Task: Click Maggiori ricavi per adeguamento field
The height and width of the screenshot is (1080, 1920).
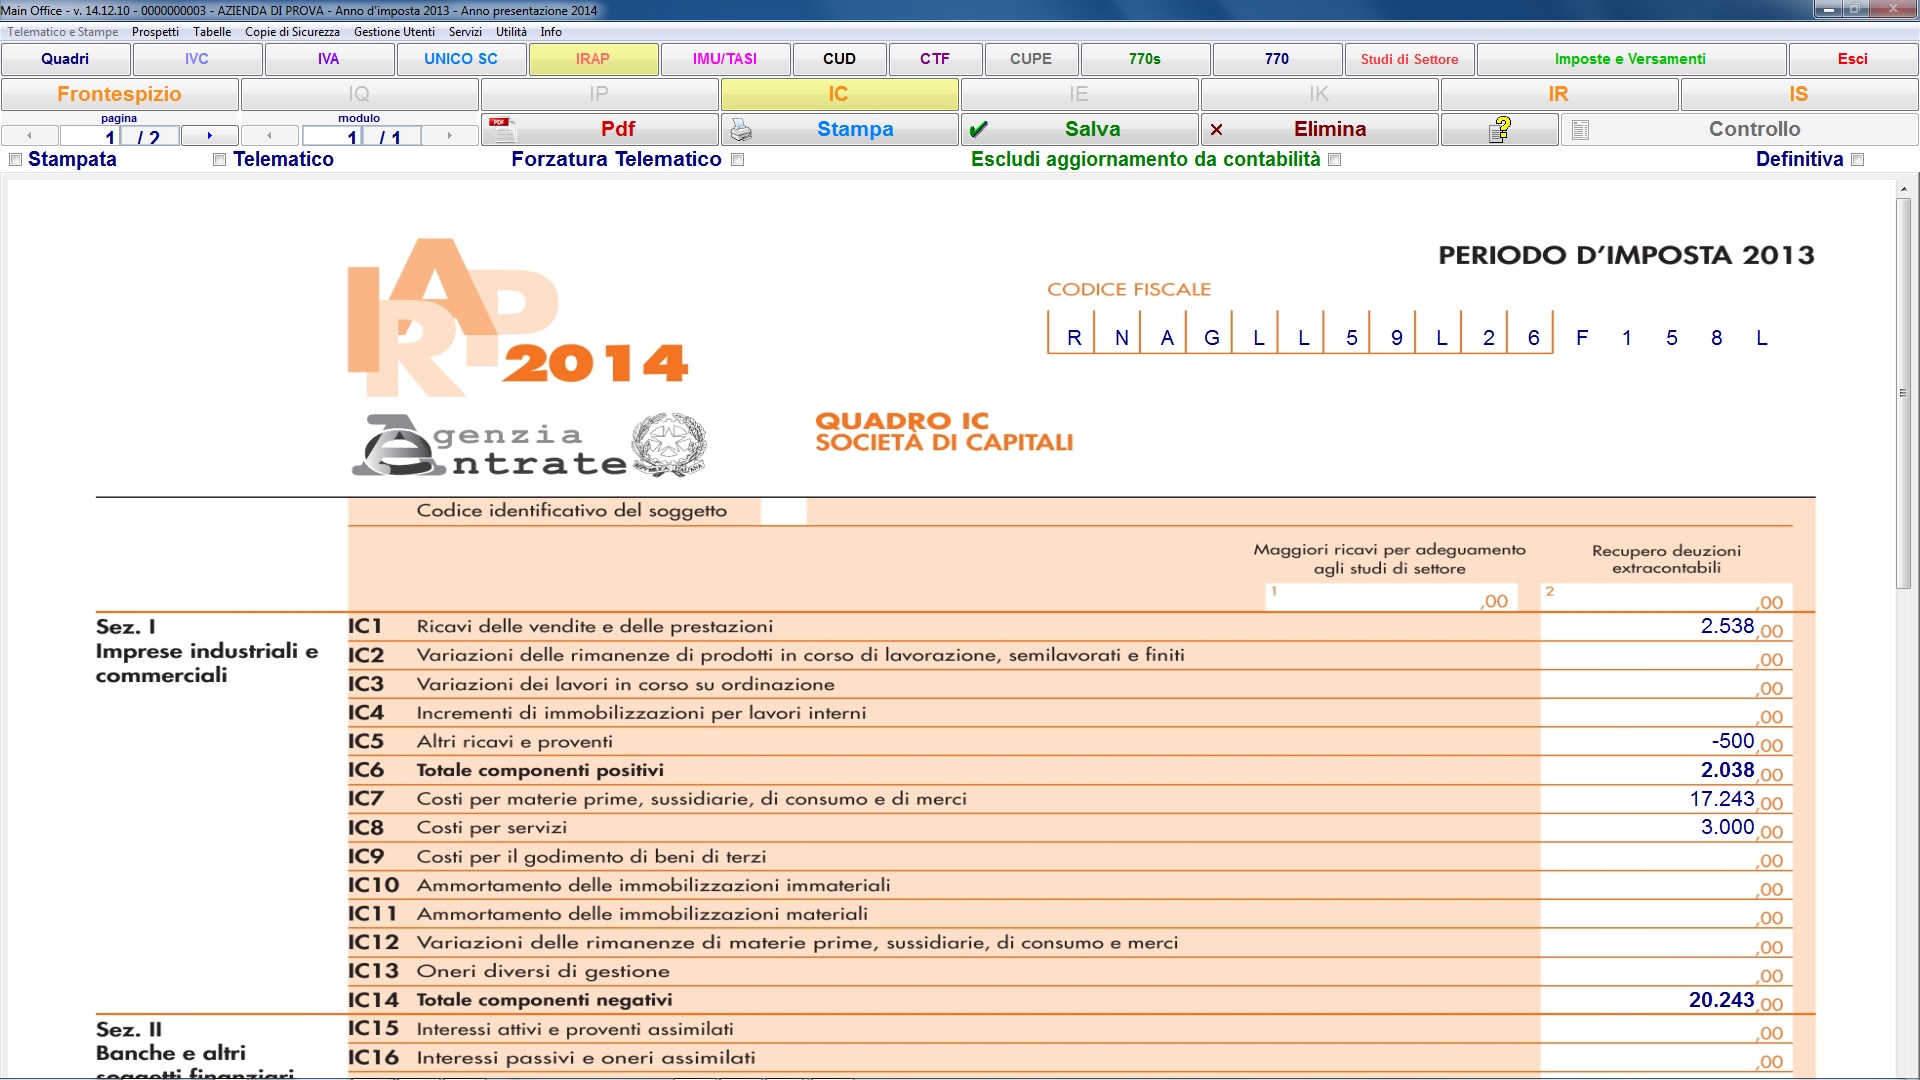Action: coord(1392,597)
